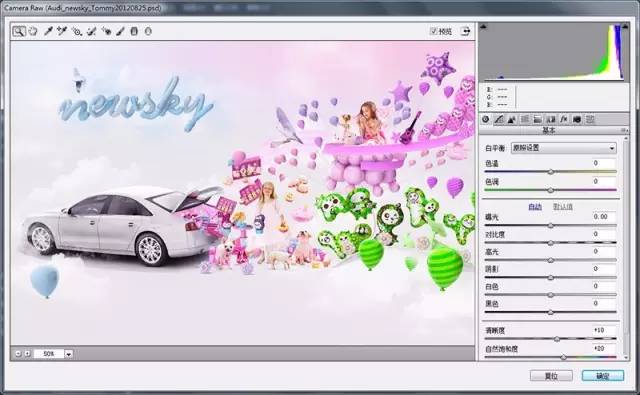Viewport: 640px width, 395px height.
Task: Click the 自然饱和度 value field +20
Action: tap(603, 348)
